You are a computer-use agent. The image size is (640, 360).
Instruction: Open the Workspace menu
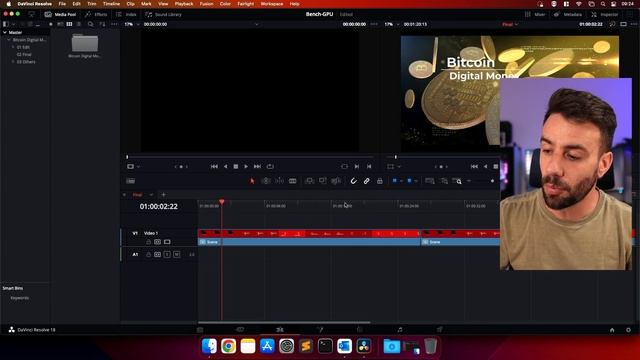pyautogui.click(x=272, y=4)
